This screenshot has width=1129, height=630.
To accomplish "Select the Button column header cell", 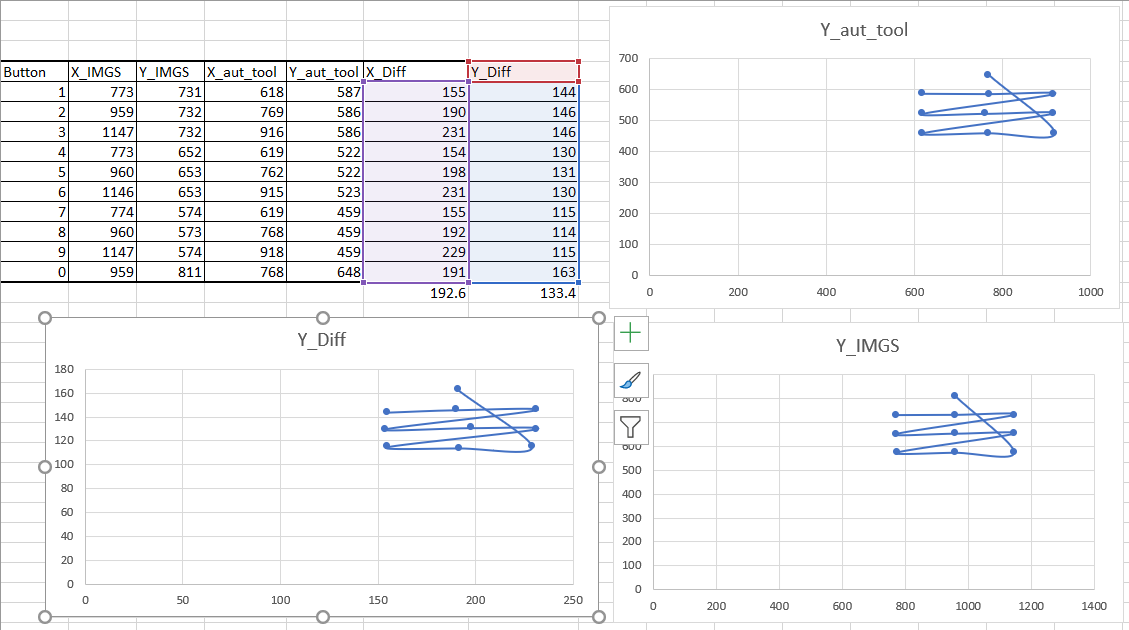I will coord(34,72).
